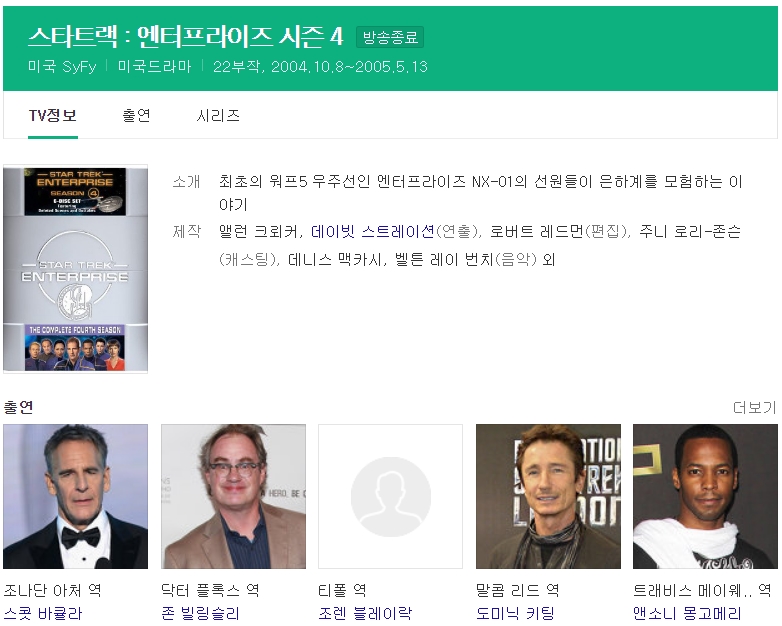782x626 pixels.
Task: Click the 방송종료 status badge
Action: (x=390, y=37)
